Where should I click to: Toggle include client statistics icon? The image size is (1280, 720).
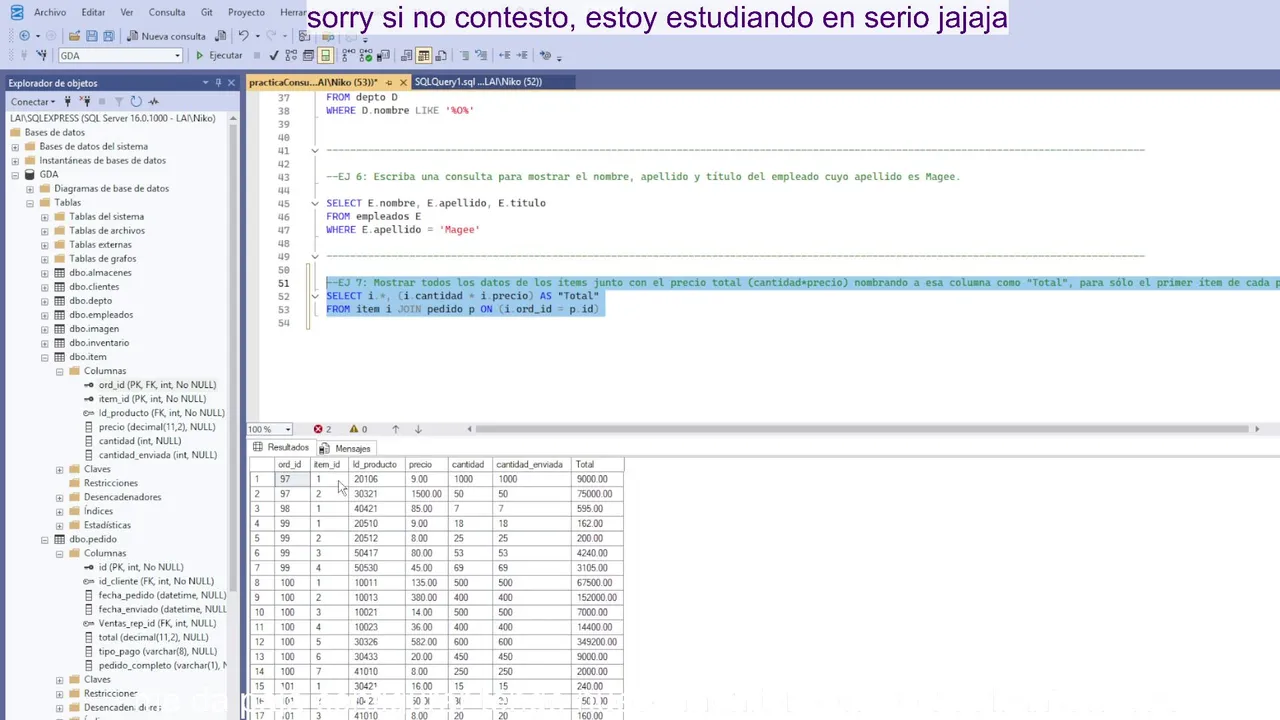[383, 56]
